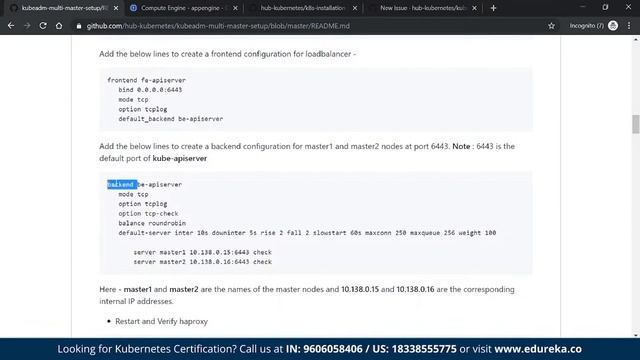Click the padlock site info icon

(x=79, y=26)
